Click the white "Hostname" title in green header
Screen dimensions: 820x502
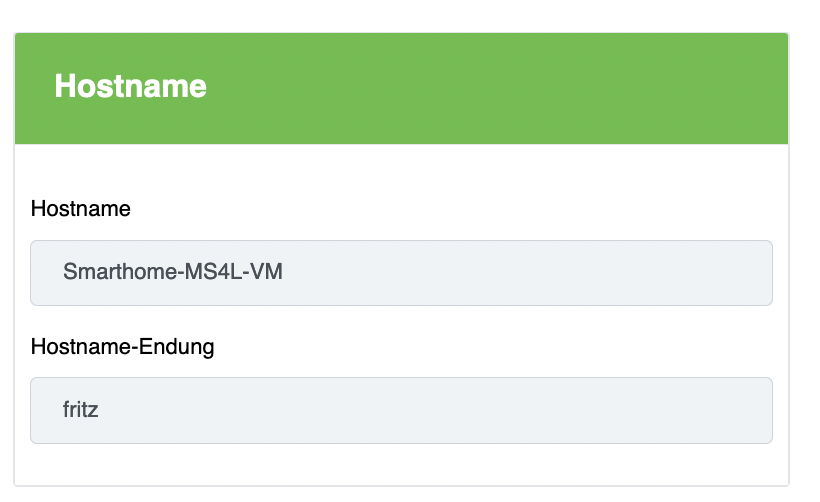point(130,86)
